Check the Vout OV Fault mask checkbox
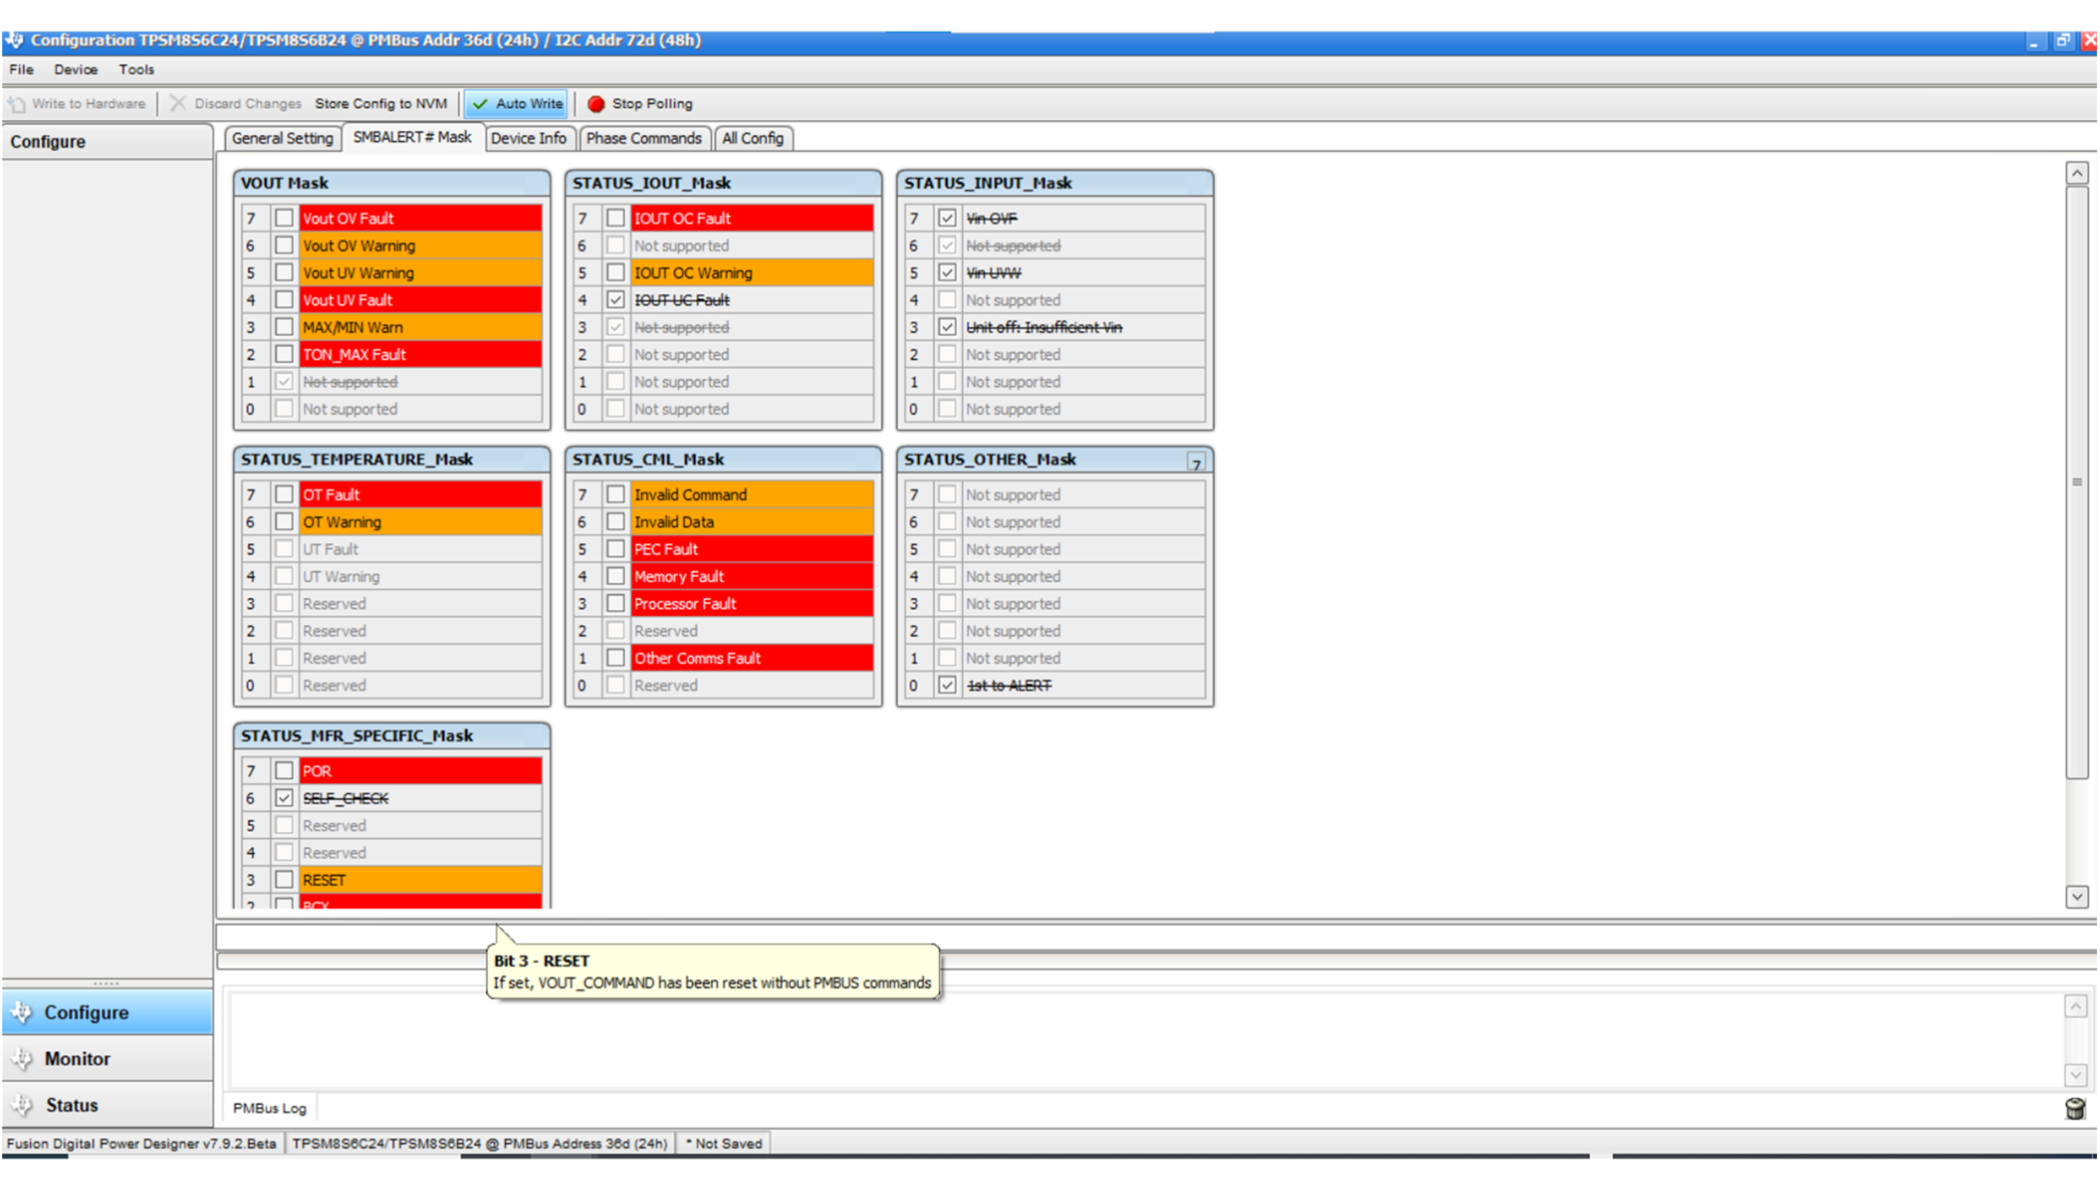 [x=284, y=217]
